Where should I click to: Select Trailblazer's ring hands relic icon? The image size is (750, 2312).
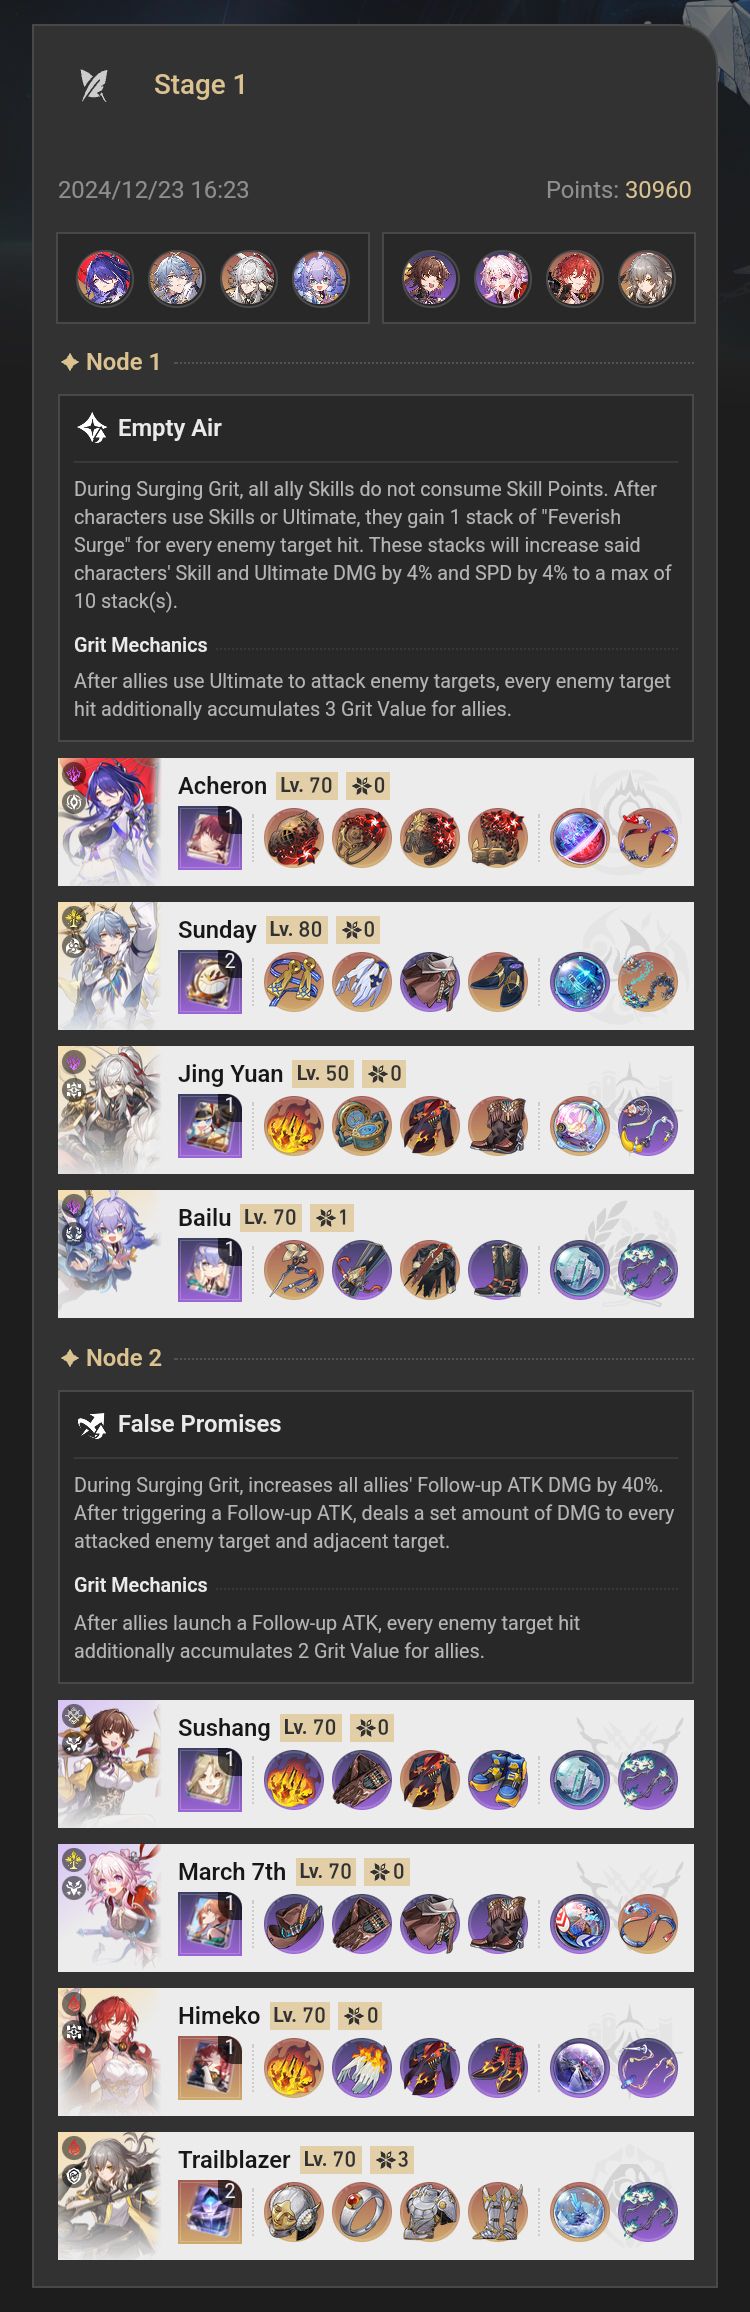tap(362, 2212)
